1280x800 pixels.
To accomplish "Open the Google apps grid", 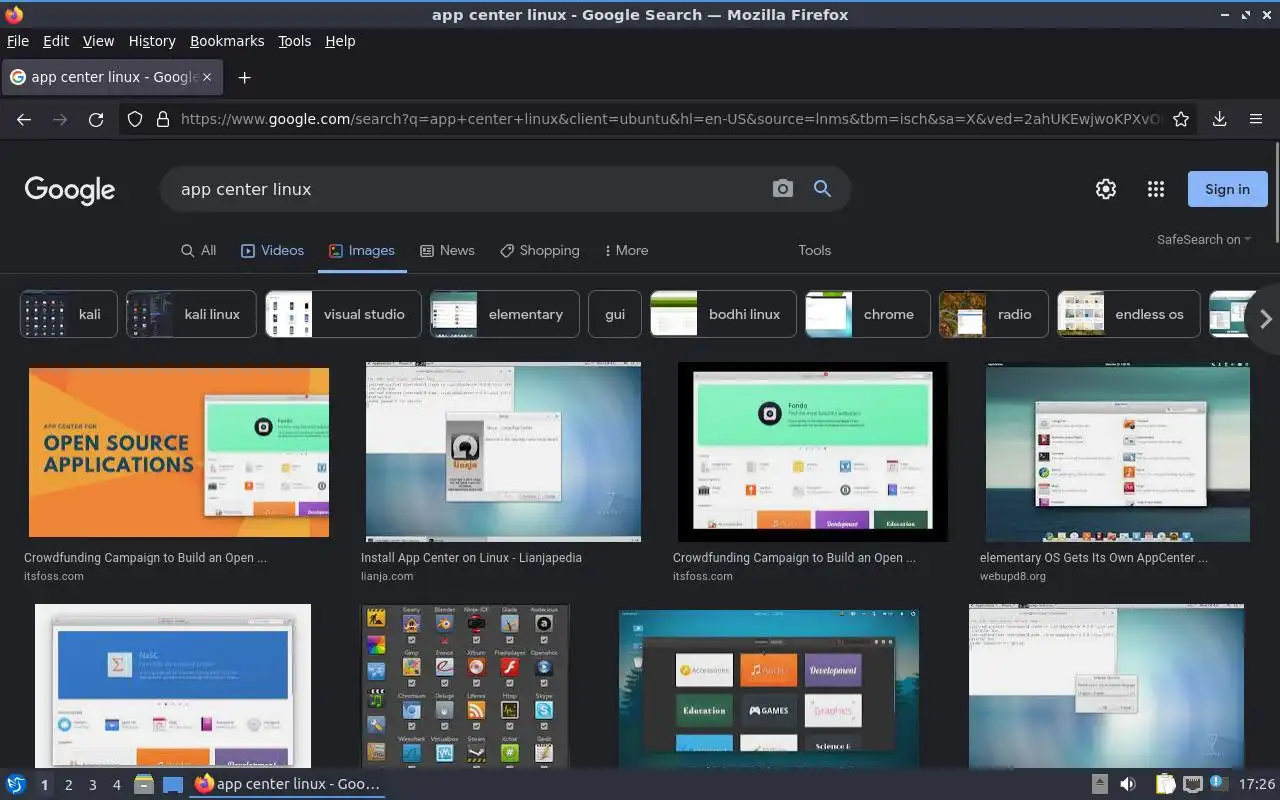I will [1156, 189].
